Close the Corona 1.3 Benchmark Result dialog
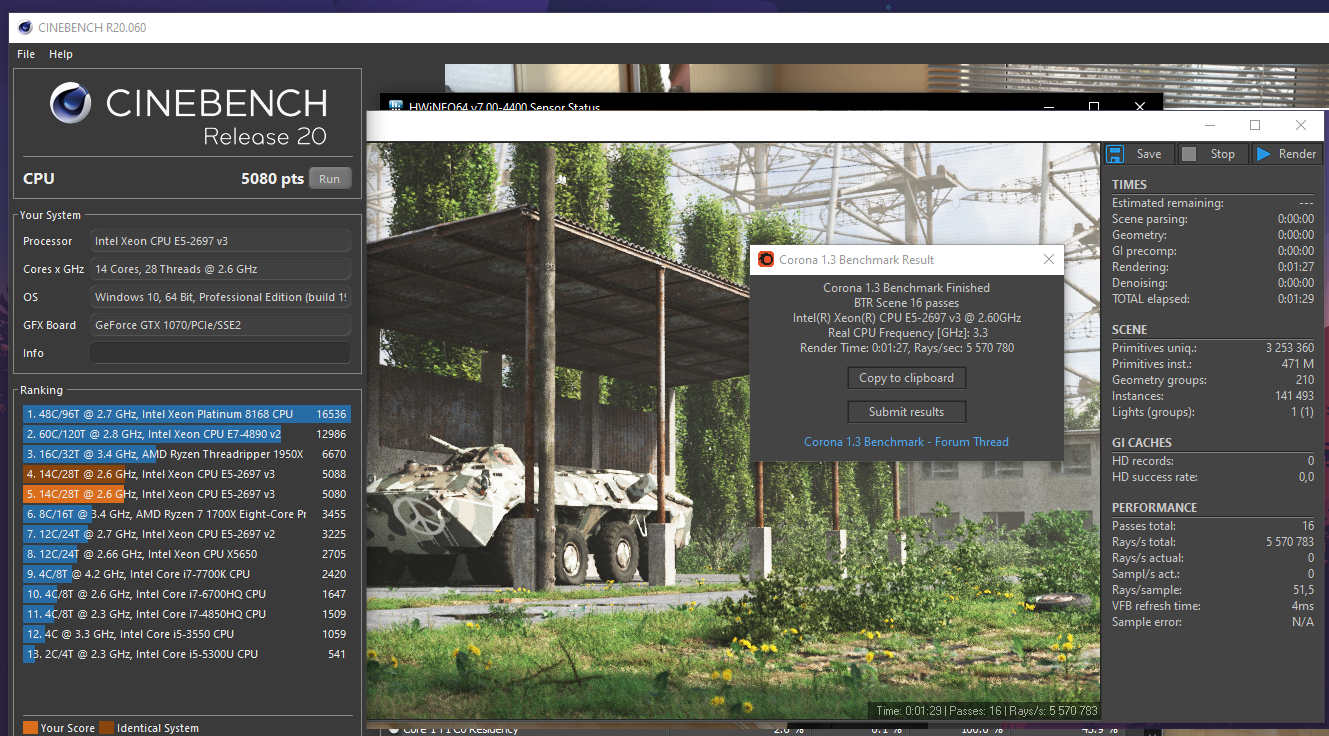1329x736 pixels. [x=1049, y=259]
